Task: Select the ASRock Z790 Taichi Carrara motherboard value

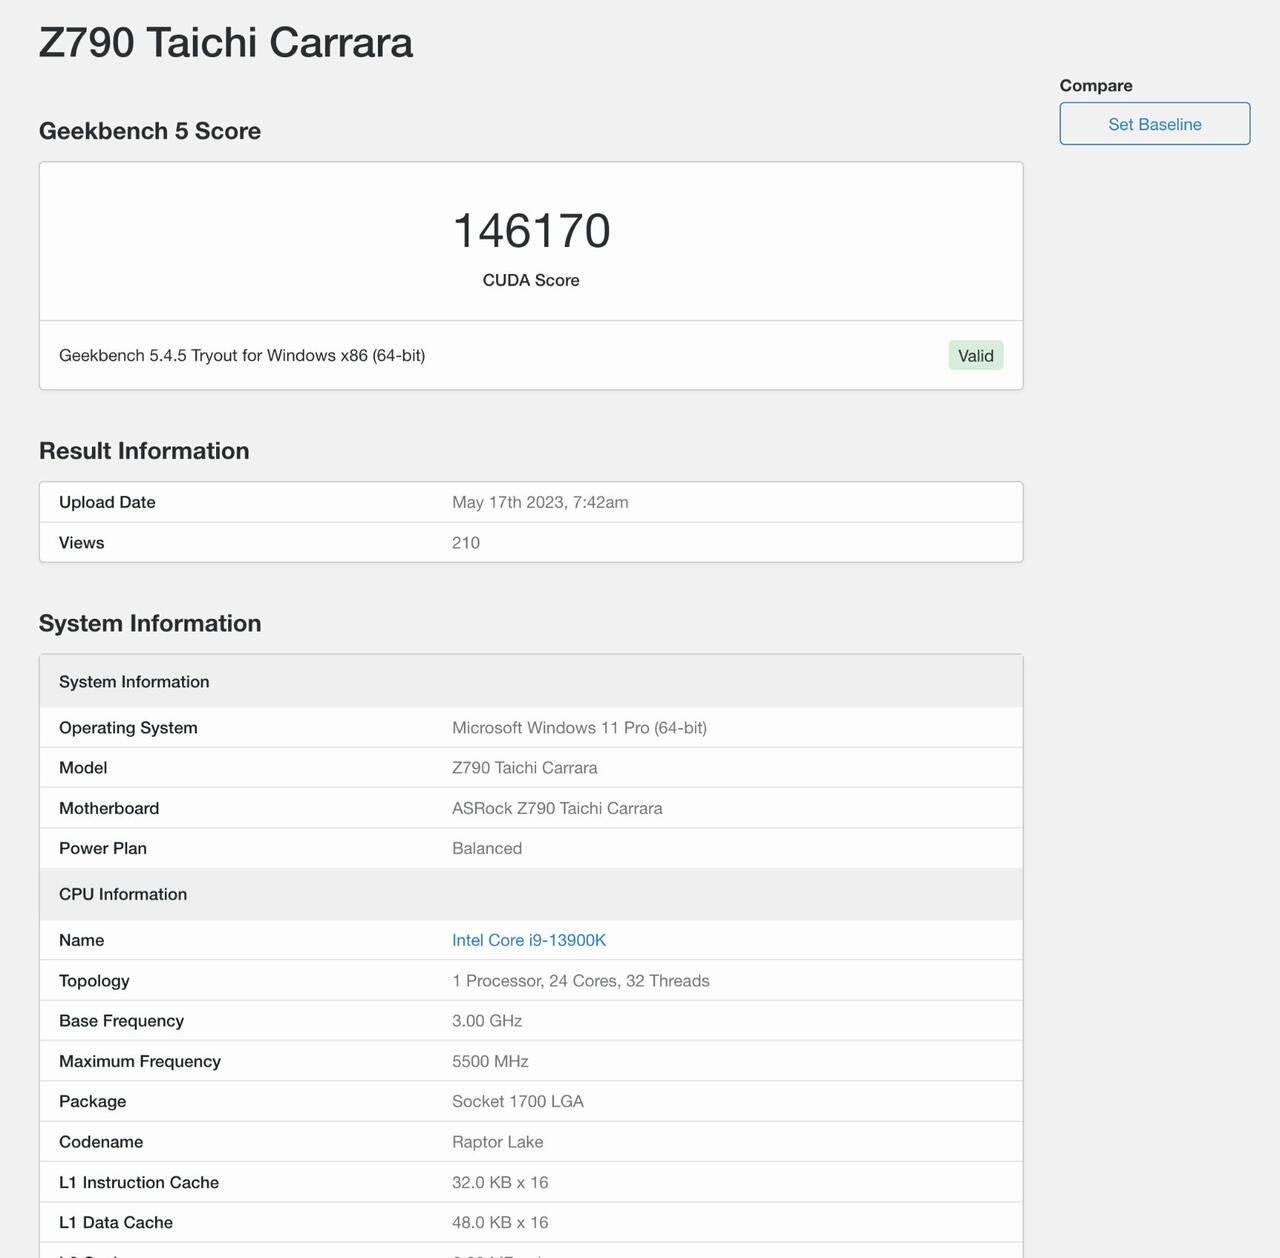Action: [557, 808]
